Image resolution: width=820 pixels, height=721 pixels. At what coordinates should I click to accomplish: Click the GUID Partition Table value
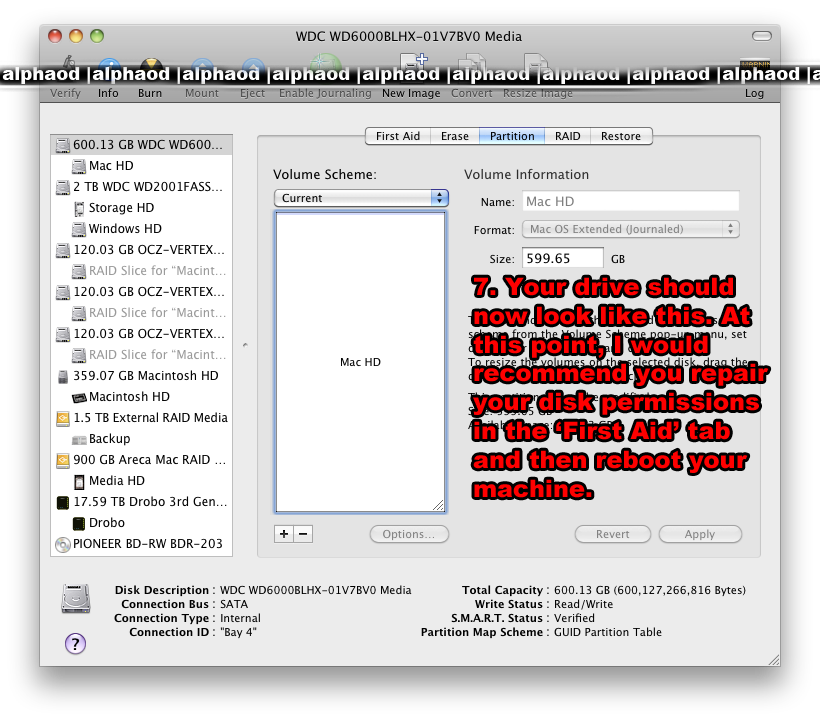click(x=608, y=632)
